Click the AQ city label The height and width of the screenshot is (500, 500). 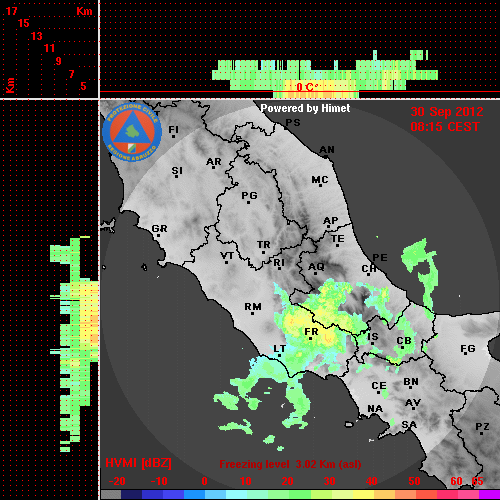click(316, 267)
